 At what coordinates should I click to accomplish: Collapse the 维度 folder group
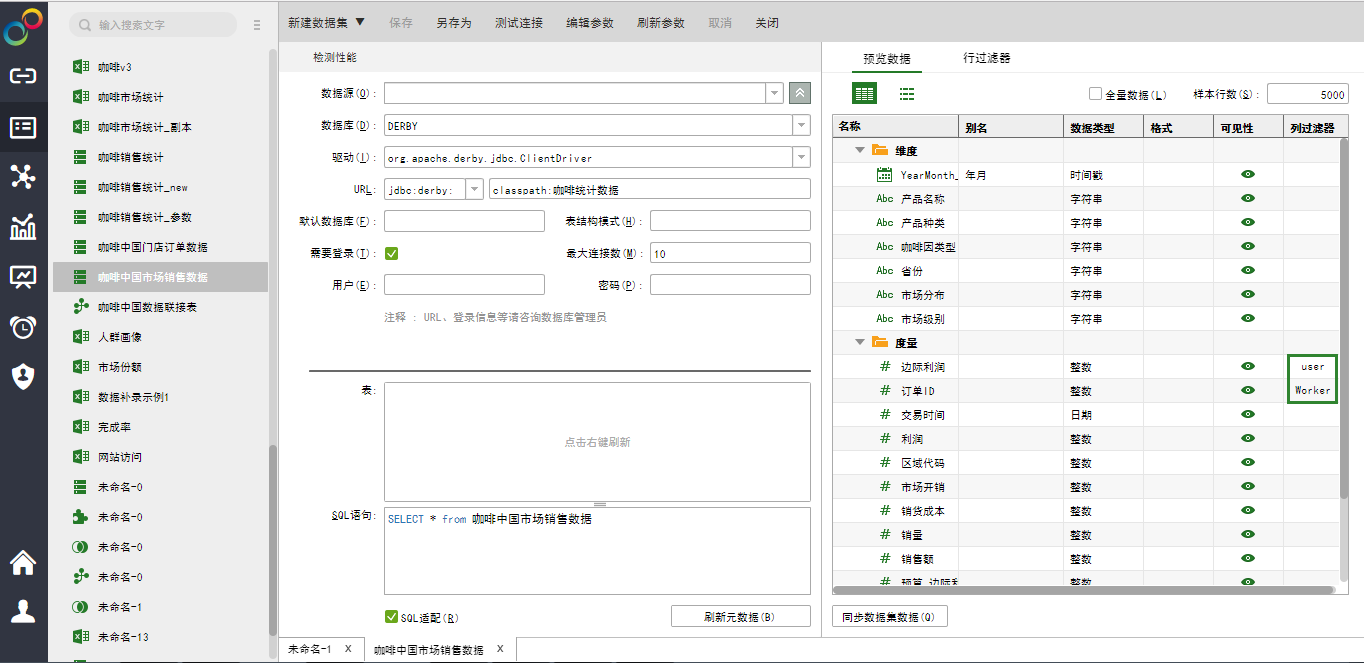(859, 151)
